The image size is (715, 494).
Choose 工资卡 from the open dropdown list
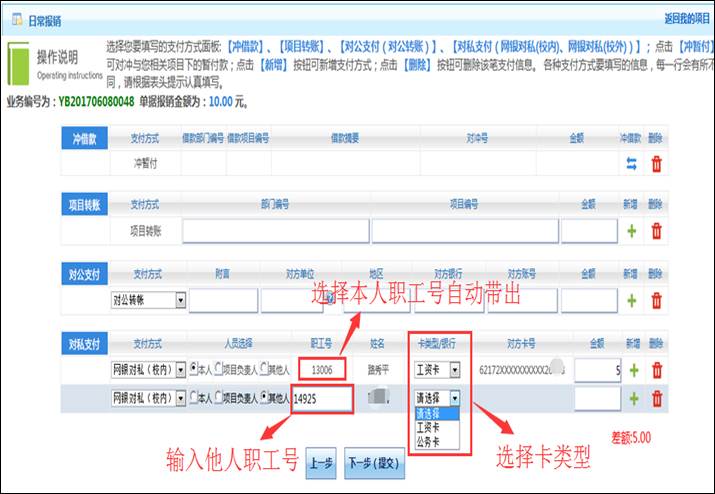point(430,425)
